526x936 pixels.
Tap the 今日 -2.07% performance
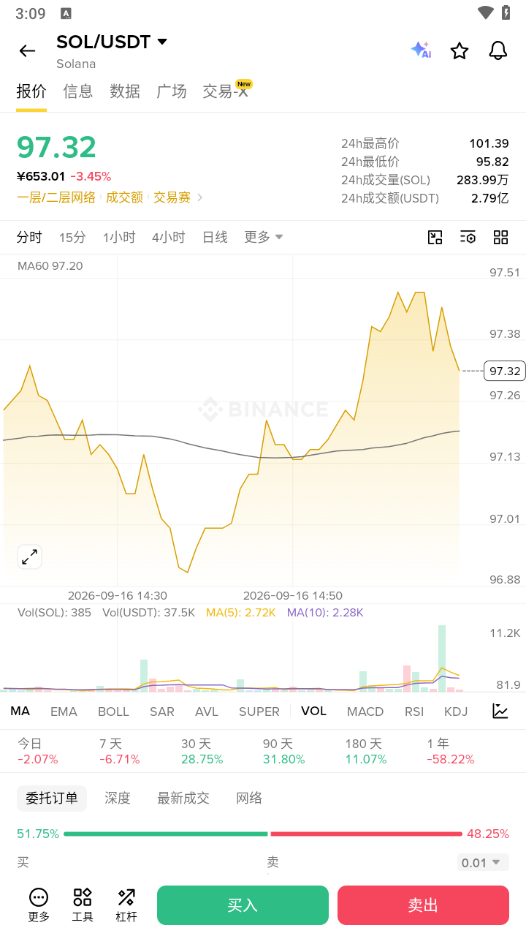pyautogui.click(x=38, y=752)
